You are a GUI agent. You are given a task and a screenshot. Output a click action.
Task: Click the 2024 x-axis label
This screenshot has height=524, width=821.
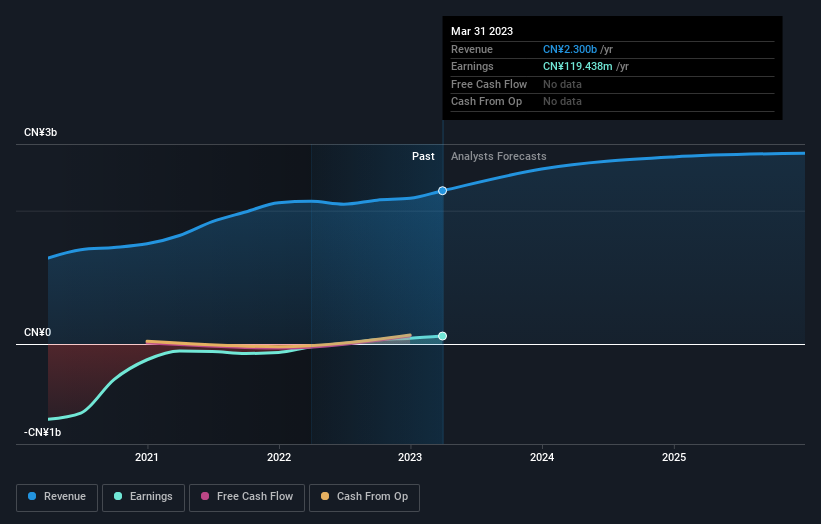click(x=542, y=457)
